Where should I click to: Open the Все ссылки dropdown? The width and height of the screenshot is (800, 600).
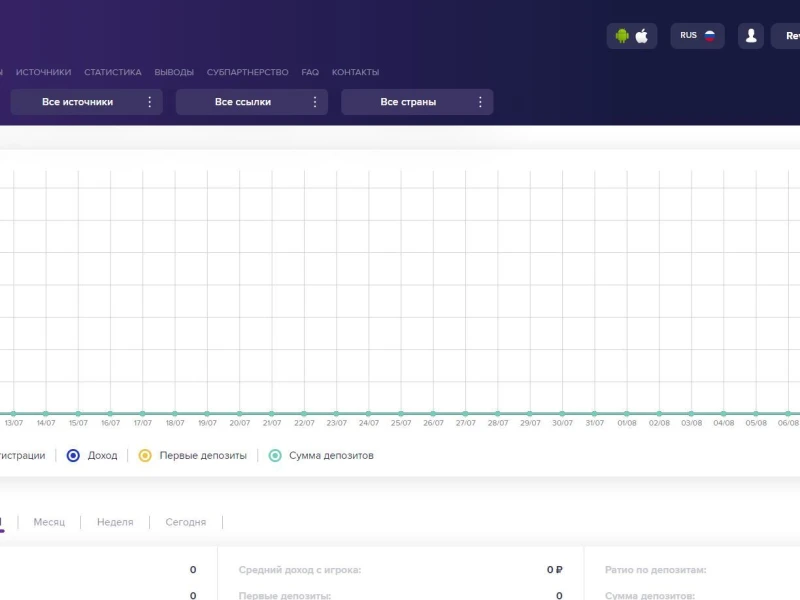tap(243, 102)
